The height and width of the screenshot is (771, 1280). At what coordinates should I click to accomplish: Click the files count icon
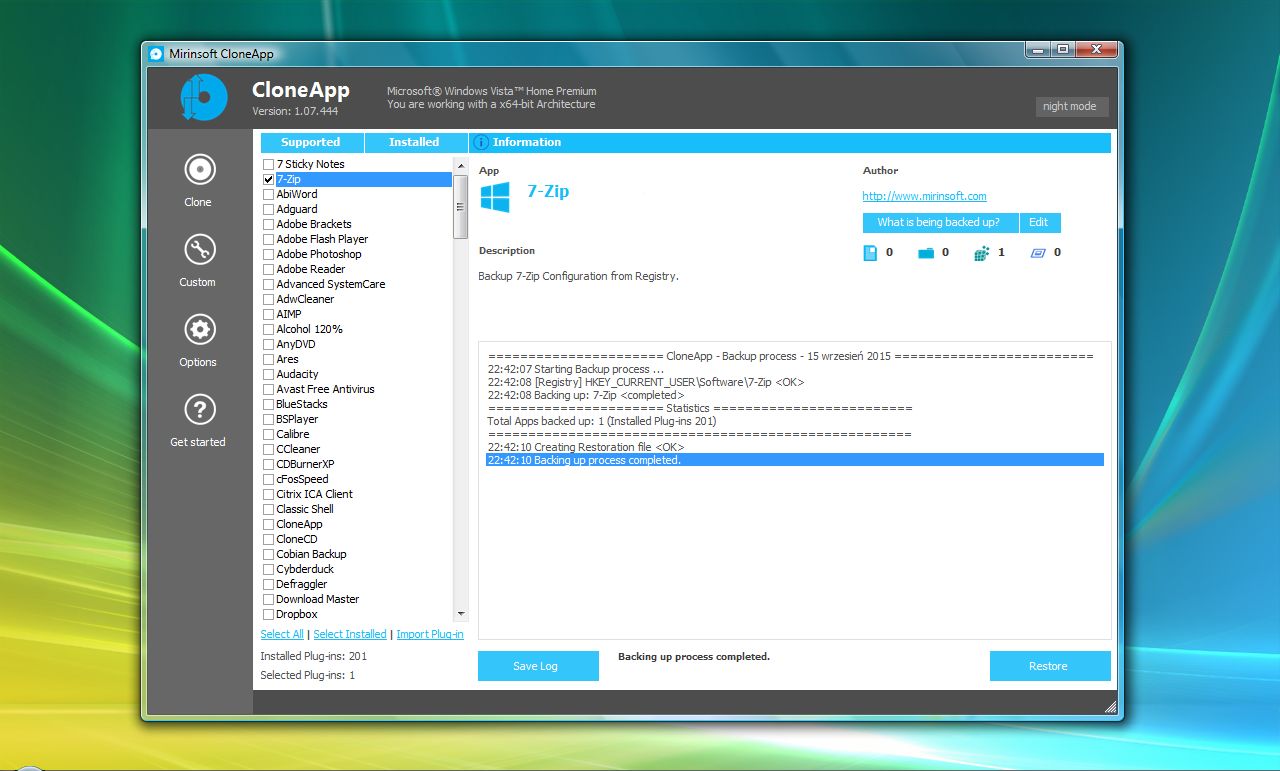[870, 253]
